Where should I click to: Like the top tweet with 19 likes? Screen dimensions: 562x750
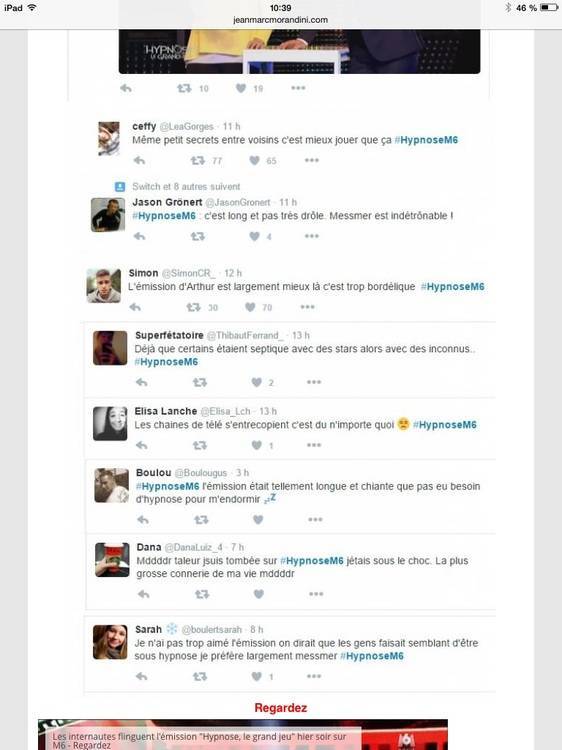click(241, 88)
